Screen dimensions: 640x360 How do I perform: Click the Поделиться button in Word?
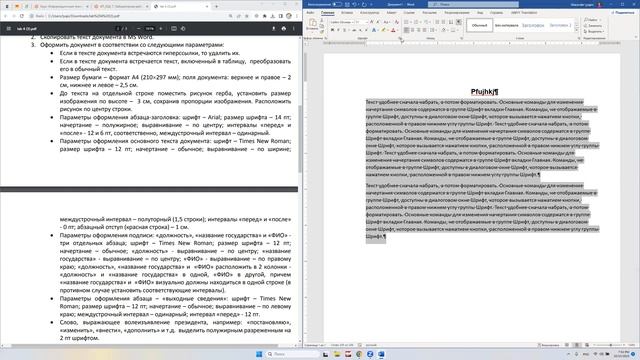tap(624, 13)
